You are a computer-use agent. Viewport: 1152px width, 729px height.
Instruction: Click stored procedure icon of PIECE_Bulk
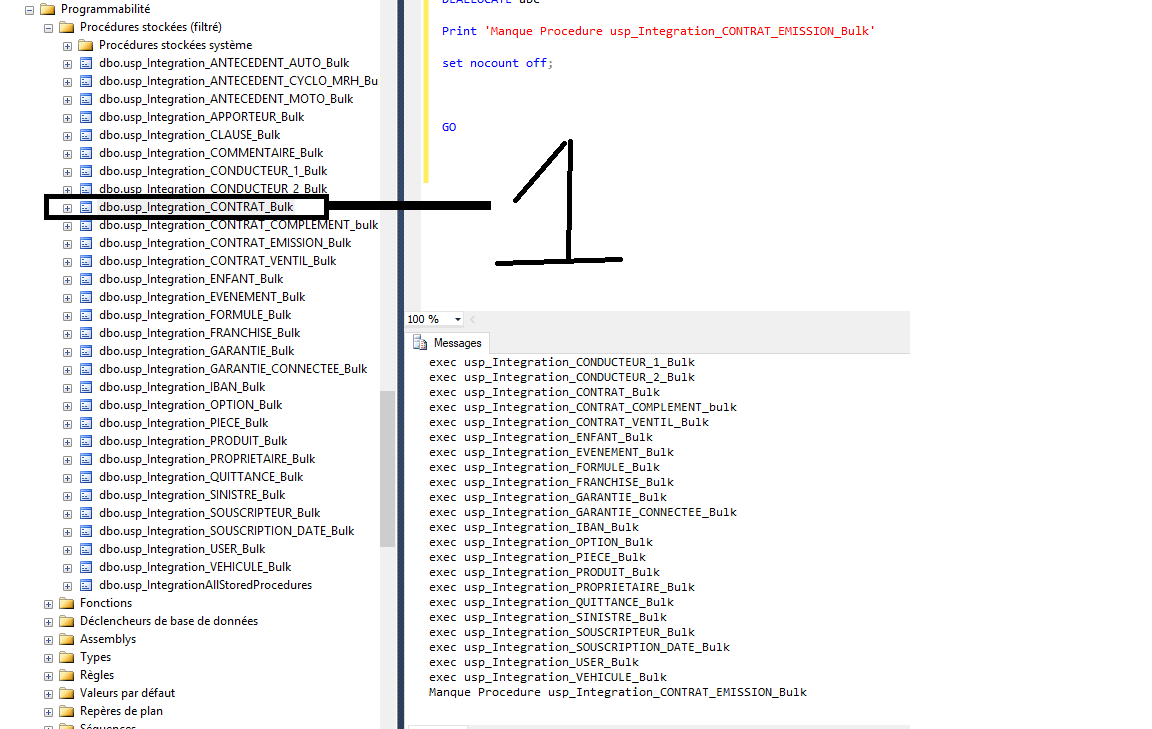point(86,423)
